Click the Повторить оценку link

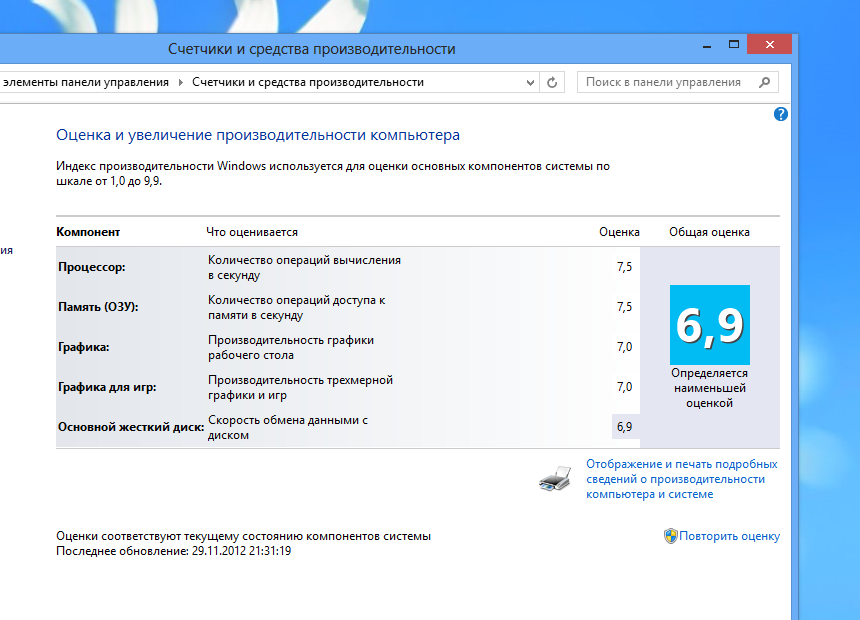(729, 536)
